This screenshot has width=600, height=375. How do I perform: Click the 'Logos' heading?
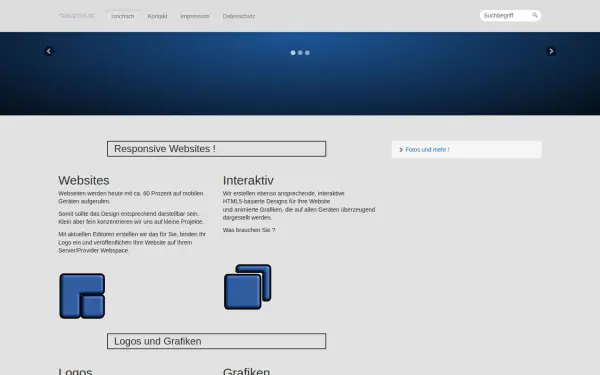pyautogui.click(x=75, y=371)
